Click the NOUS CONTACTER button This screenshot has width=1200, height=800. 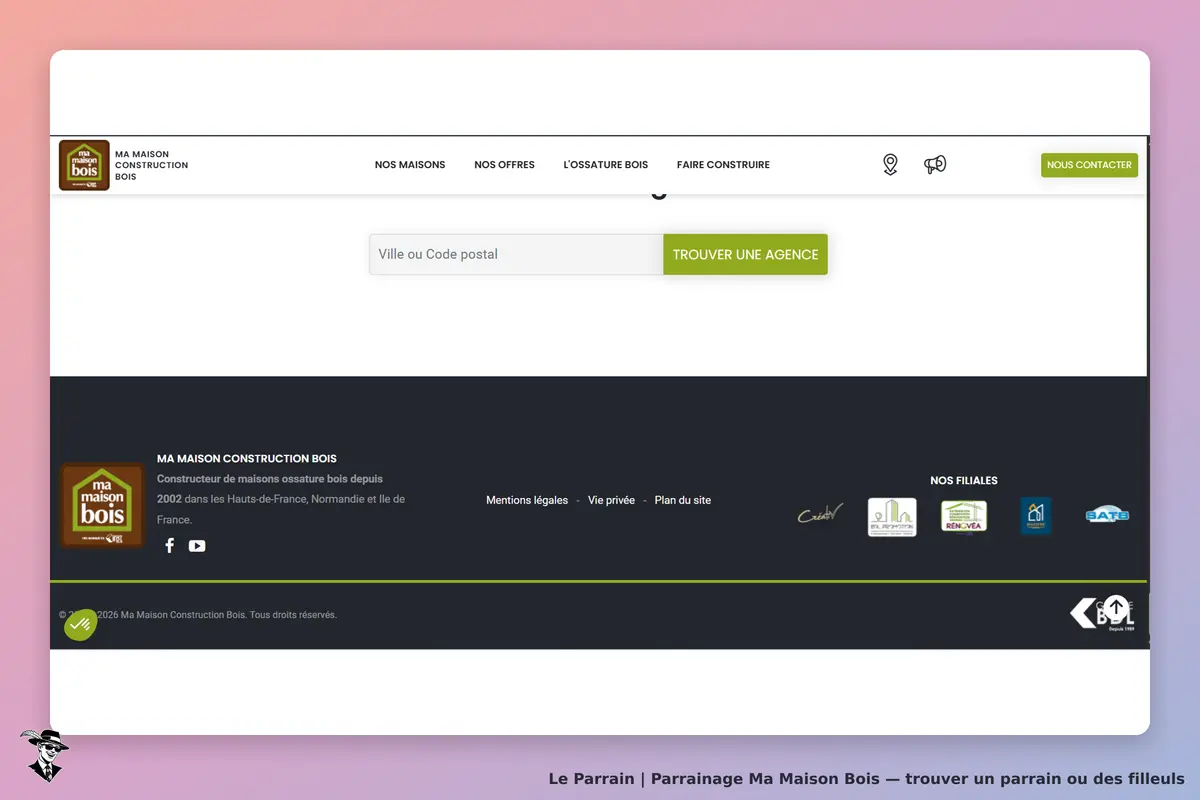tap(1089, 165)
